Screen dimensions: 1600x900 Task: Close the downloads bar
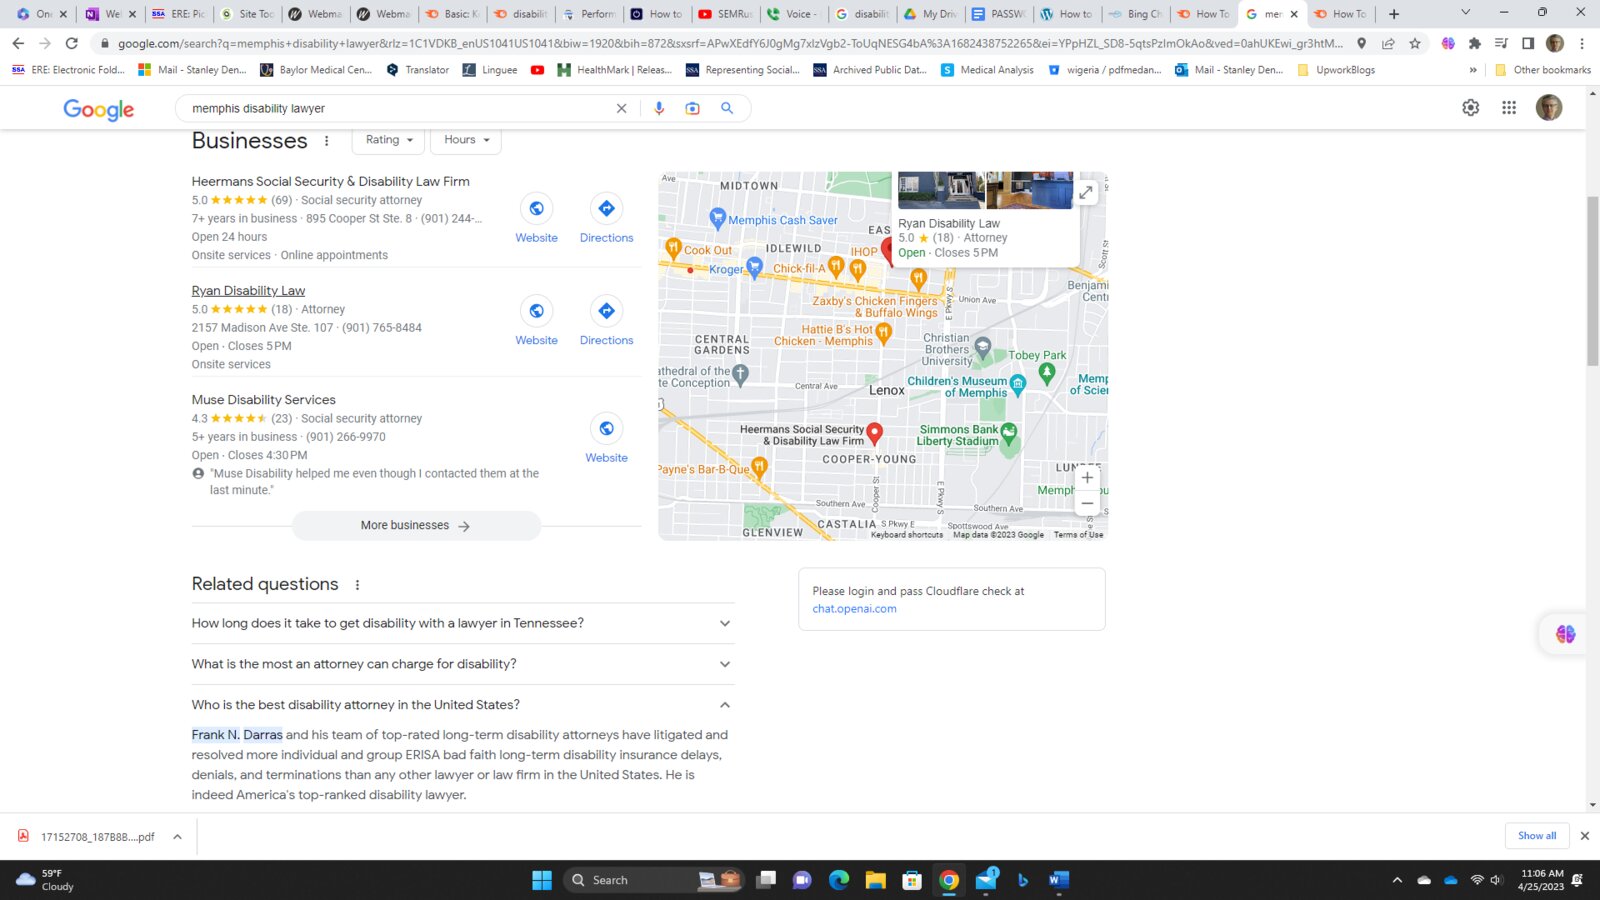(x=1584, y=836)
